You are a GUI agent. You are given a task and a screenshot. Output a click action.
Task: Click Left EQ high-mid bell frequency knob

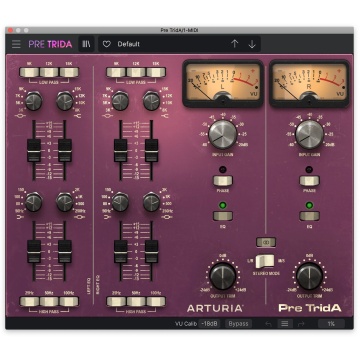(x=34, y=101)
